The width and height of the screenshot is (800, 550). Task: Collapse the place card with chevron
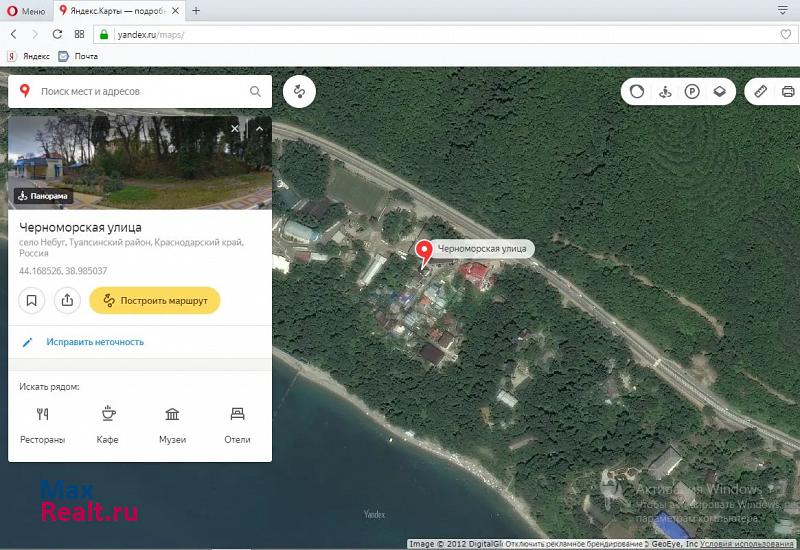(259, 129)
